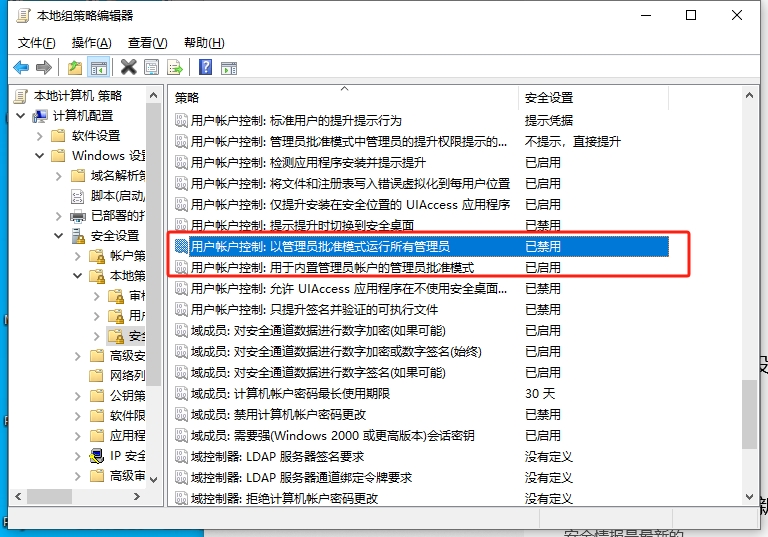The height and width of the screenshot is (537, 768).
Task: Expand the 软件限 tree node
Action: pos(78,416)
